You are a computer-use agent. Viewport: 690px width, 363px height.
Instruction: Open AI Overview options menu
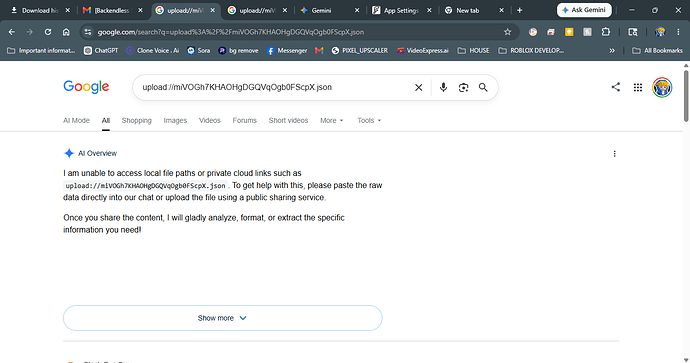point(614,154)
